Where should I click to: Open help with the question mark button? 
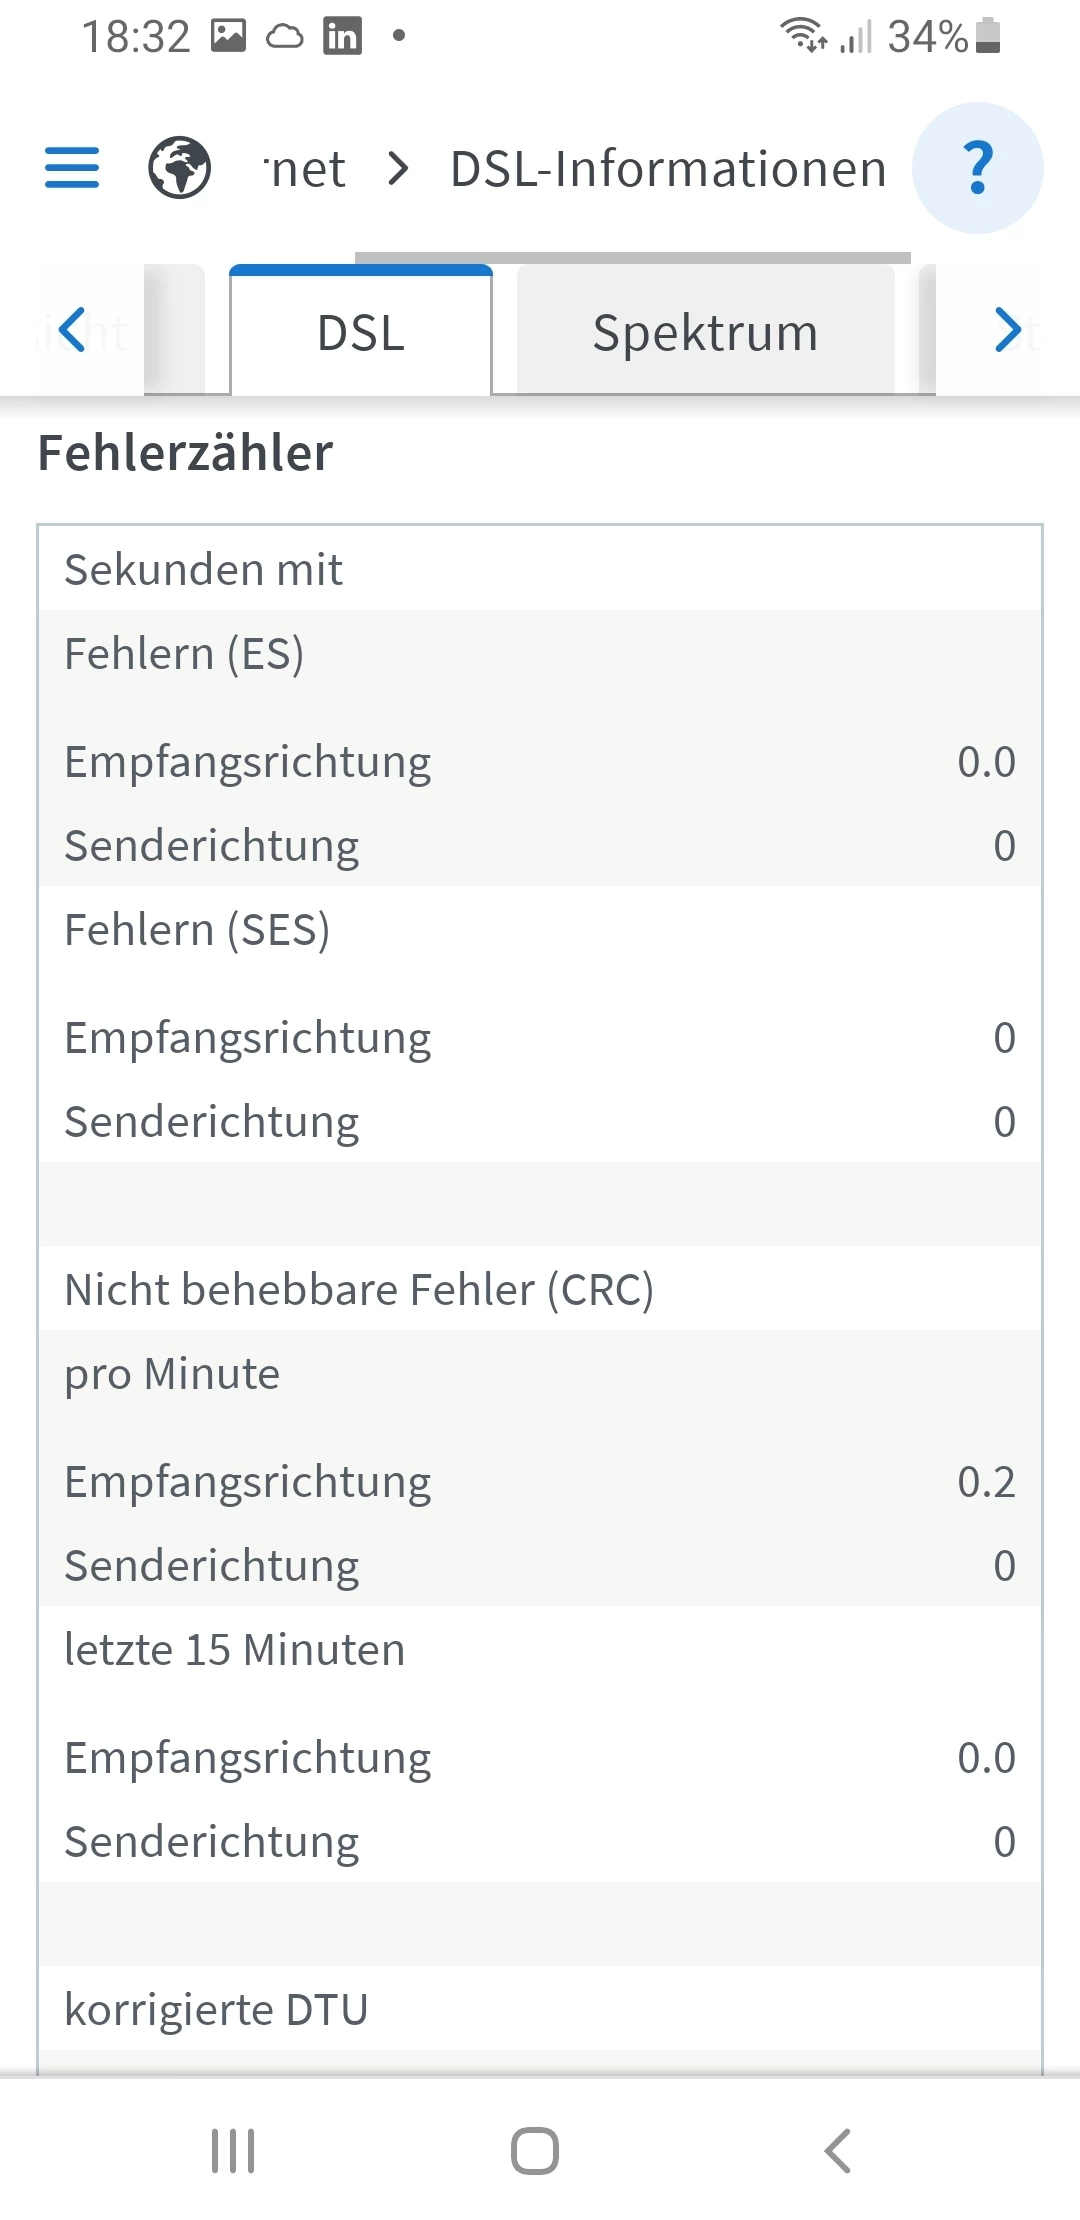[978, 168]
